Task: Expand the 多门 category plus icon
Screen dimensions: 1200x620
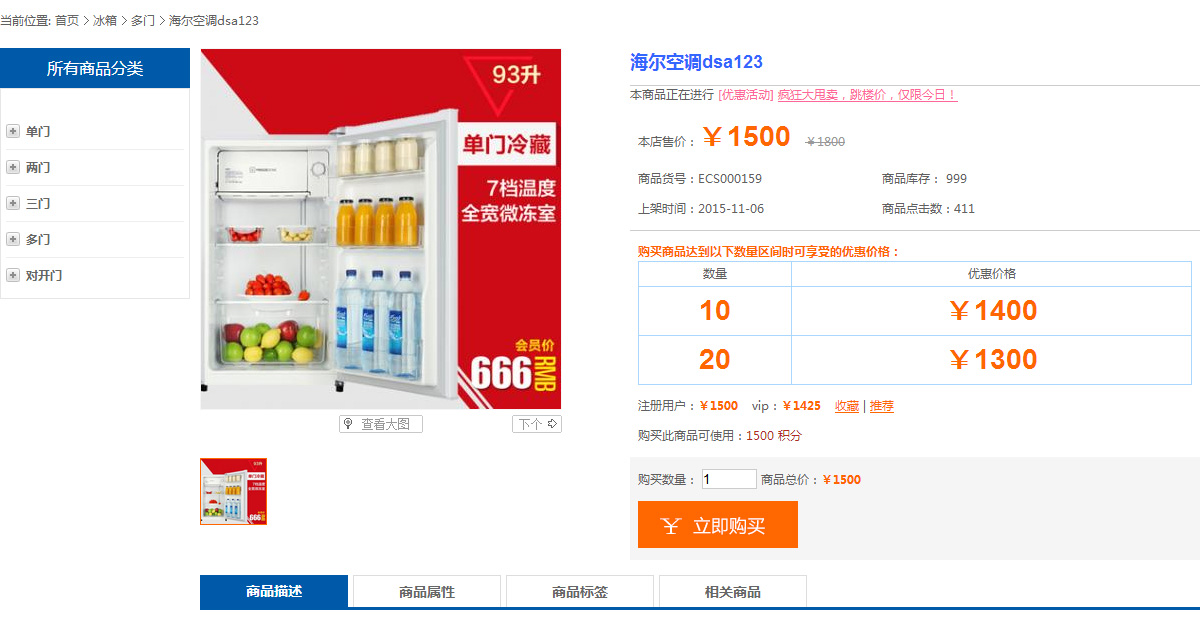Action: [13, 239]
